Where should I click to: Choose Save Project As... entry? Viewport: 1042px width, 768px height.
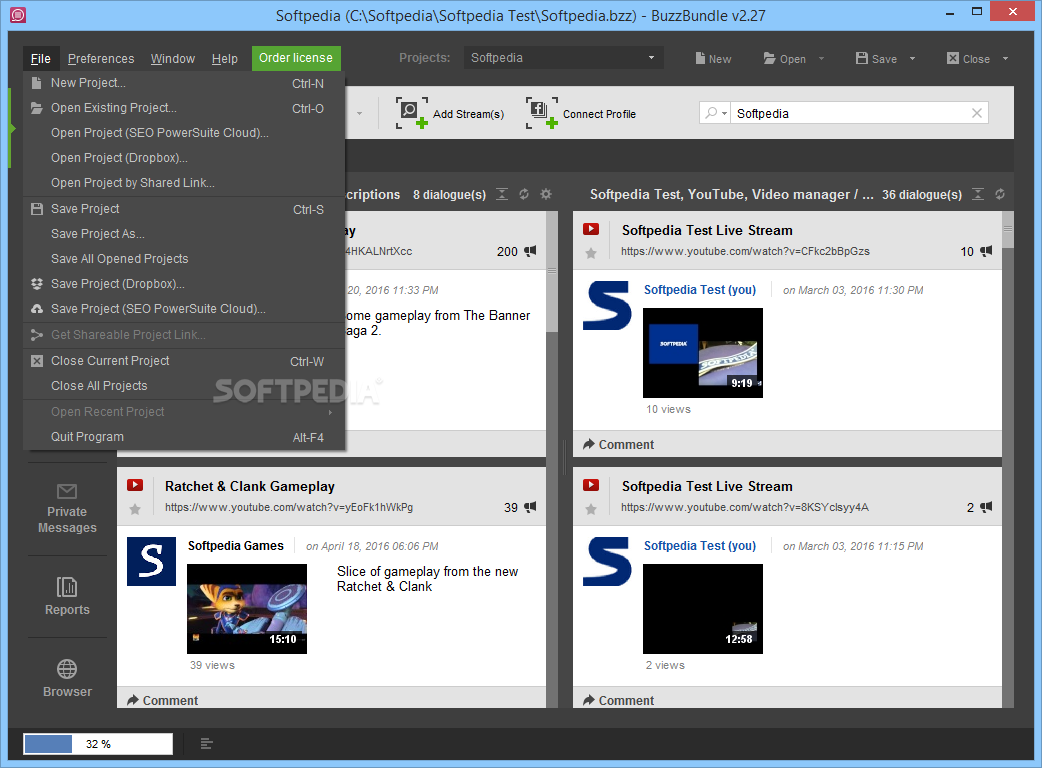(184, 234)
